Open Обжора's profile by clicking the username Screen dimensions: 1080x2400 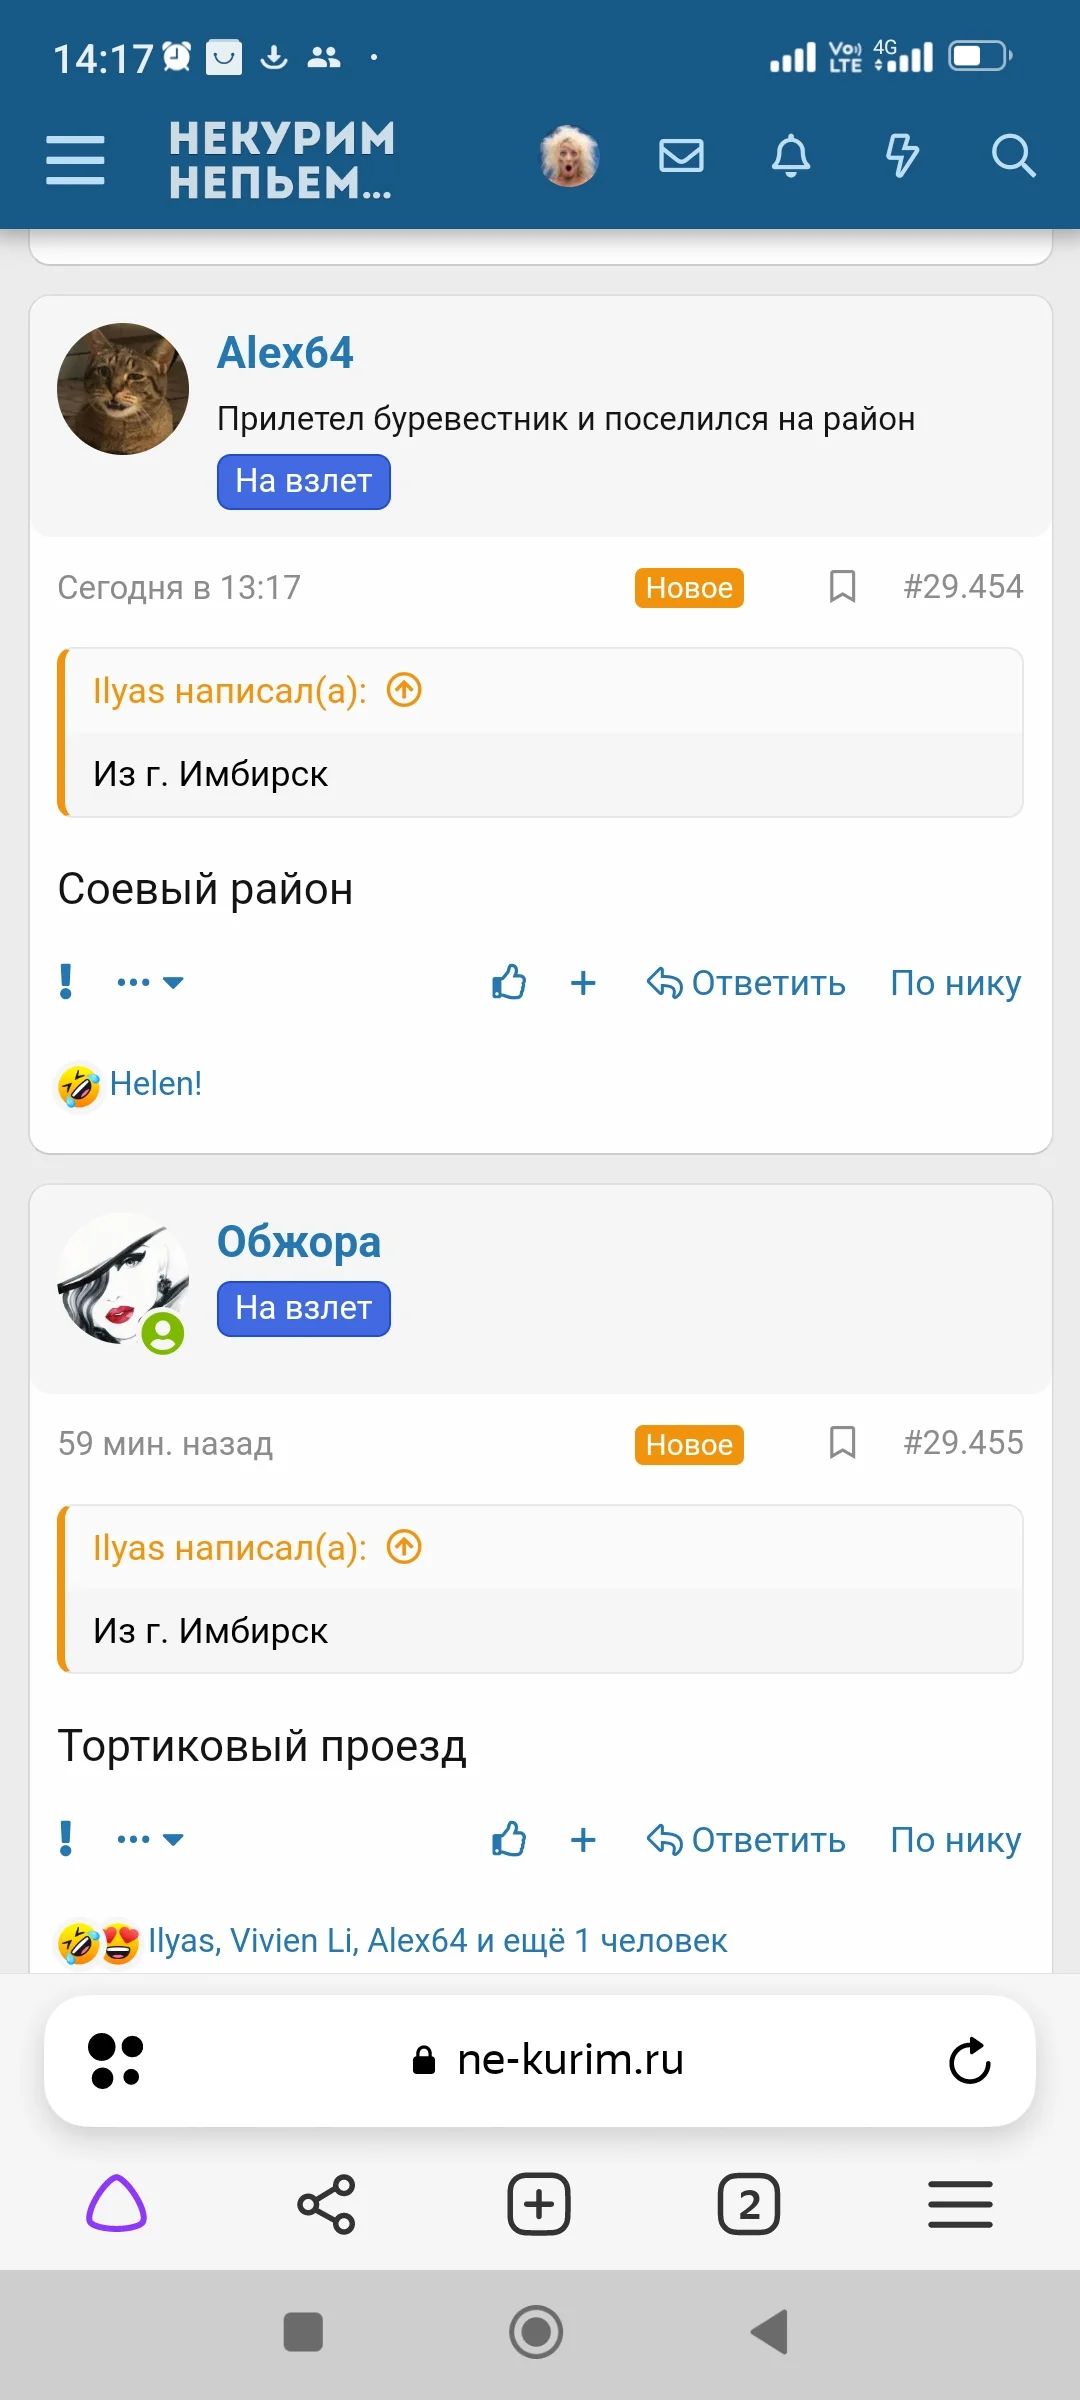pyautogui.click(x=298, y=1241)
